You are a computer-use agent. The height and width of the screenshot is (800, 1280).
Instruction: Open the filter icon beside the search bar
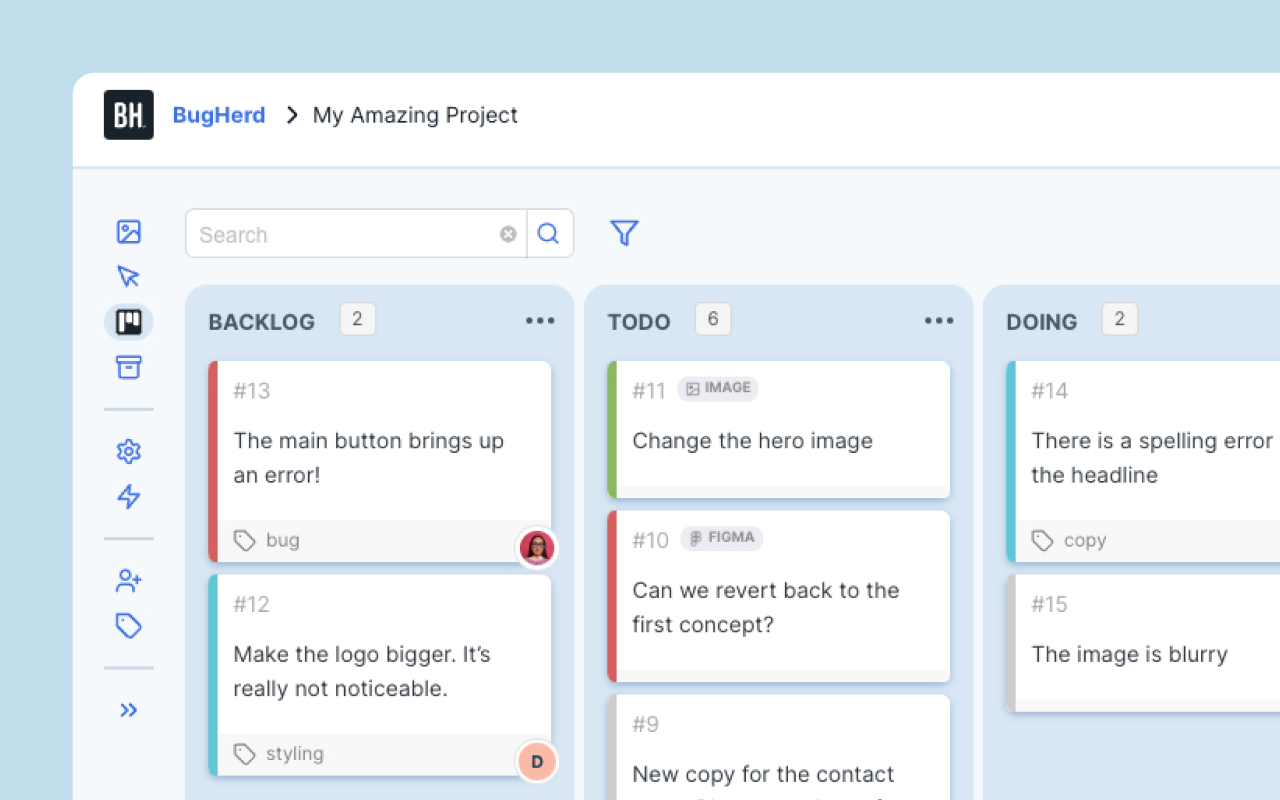624,232
